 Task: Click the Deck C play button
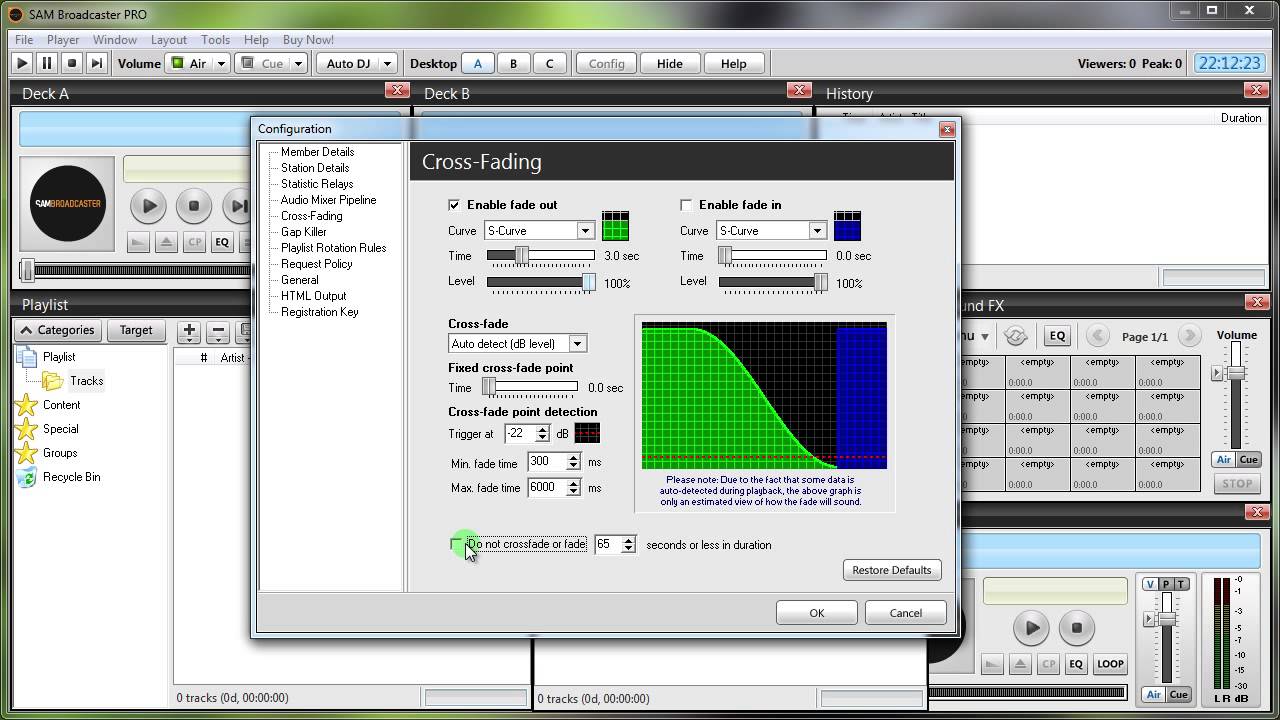[1031, 628]
